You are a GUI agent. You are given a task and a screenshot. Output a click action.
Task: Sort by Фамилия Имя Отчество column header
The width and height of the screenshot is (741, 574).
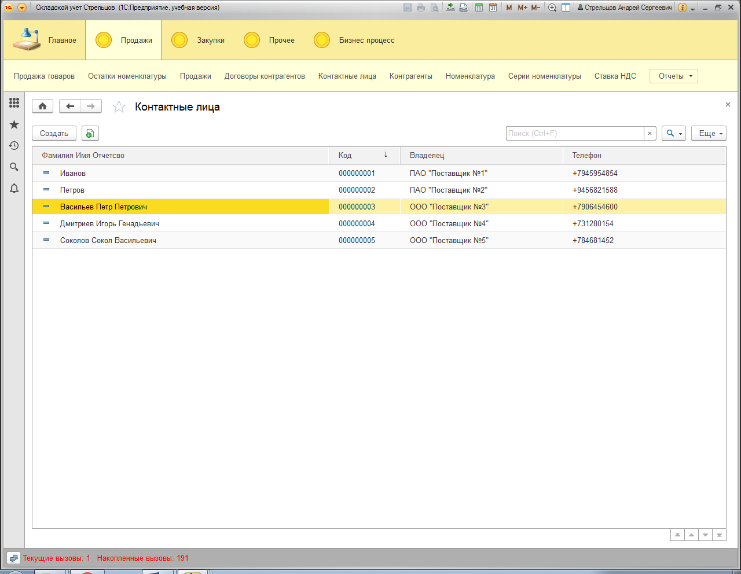click(181, 155)
